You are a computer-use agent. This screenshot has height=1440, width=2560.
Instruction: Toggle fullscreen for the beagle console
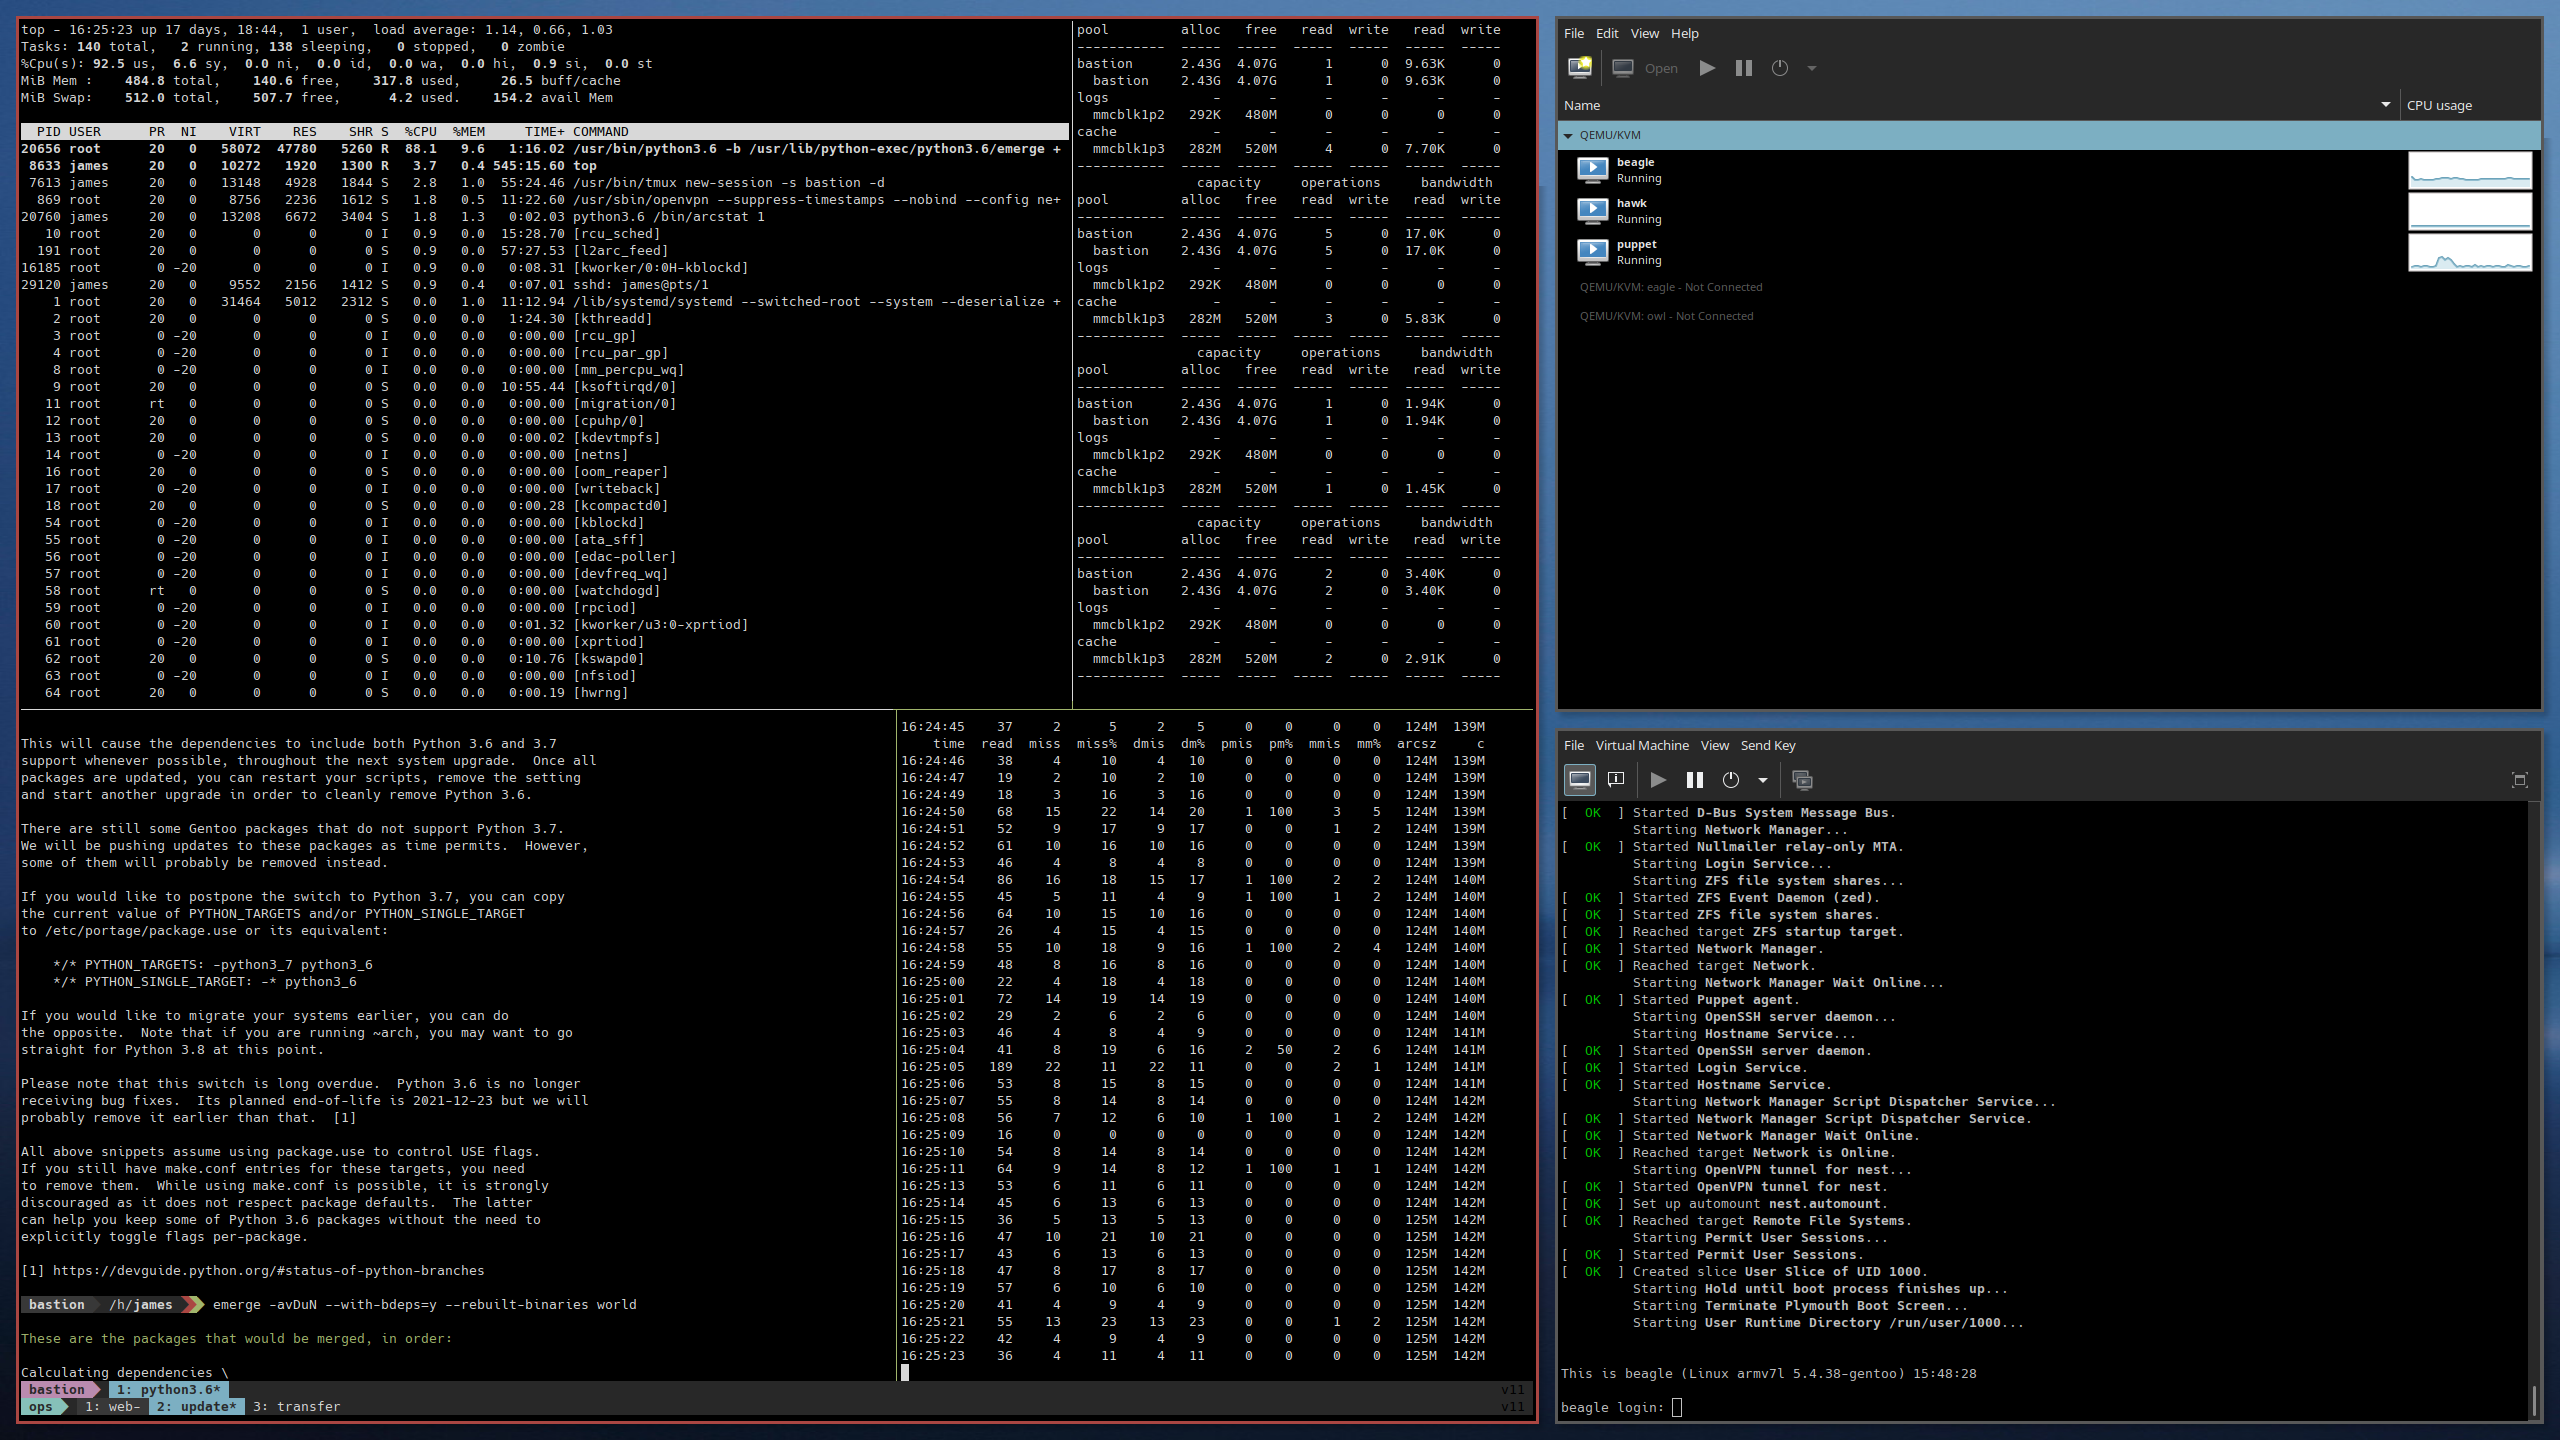tap(2519, 780)
